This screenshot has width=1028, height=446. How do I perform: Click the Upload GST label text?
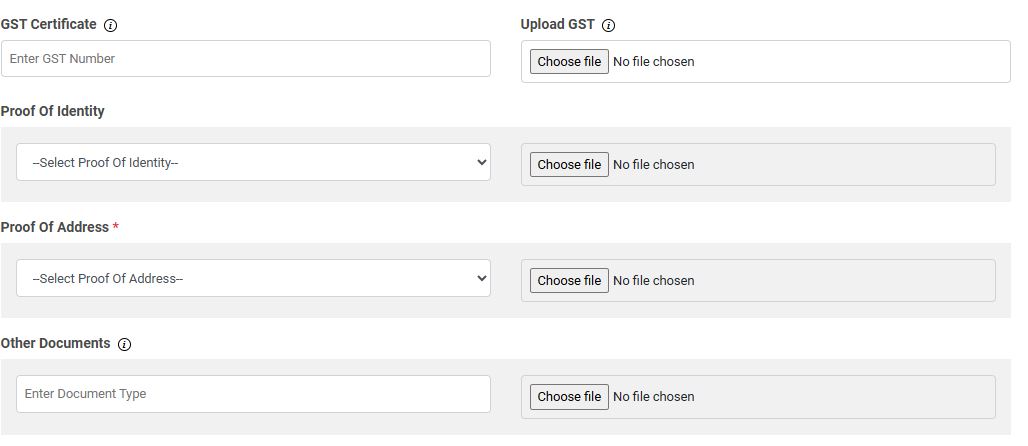click(557, 24)
